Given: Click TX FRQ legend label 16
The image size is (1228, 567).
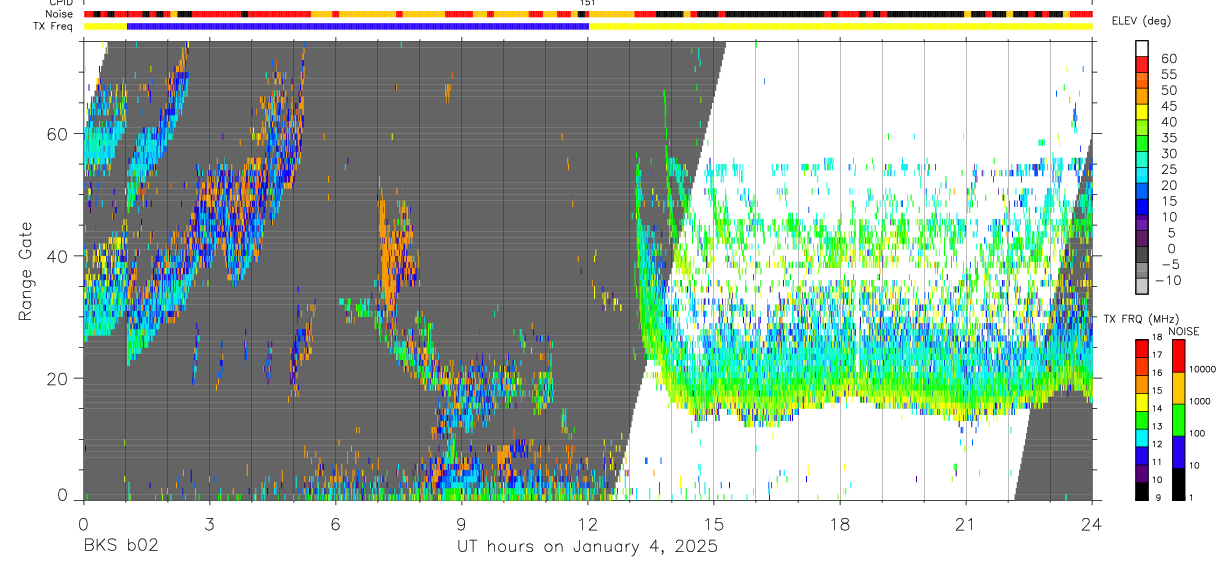Looking at the screenshot, I should [x=1157, y=373].
